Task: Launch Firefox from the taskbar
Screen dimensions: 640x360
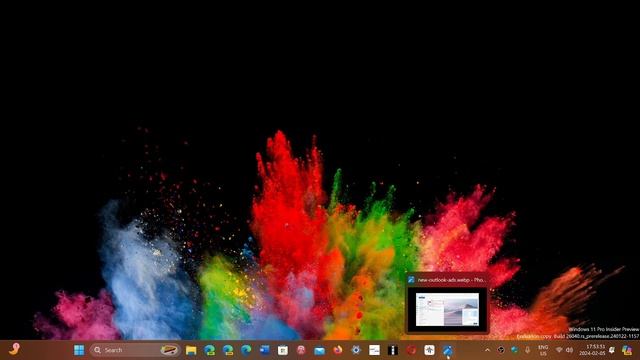Action: (338, 350)
